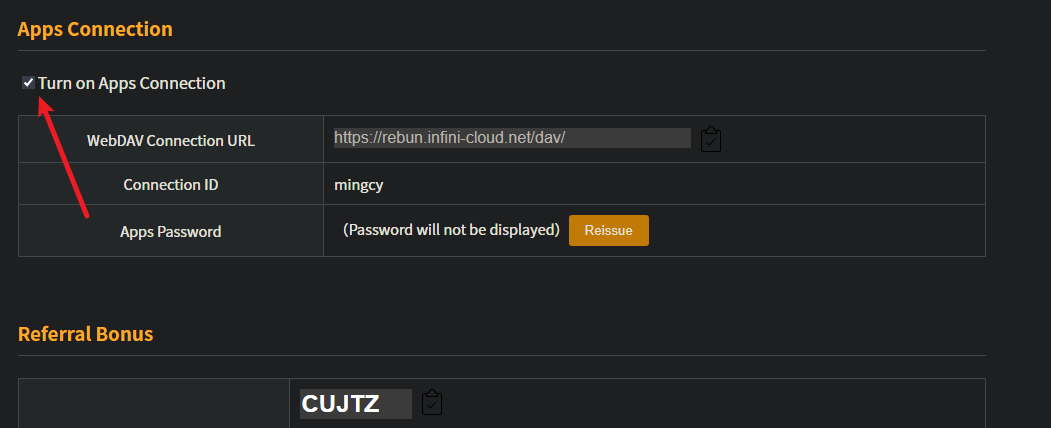
Task: Select the WebDAV URL text field
Action: tap(511, 138)
